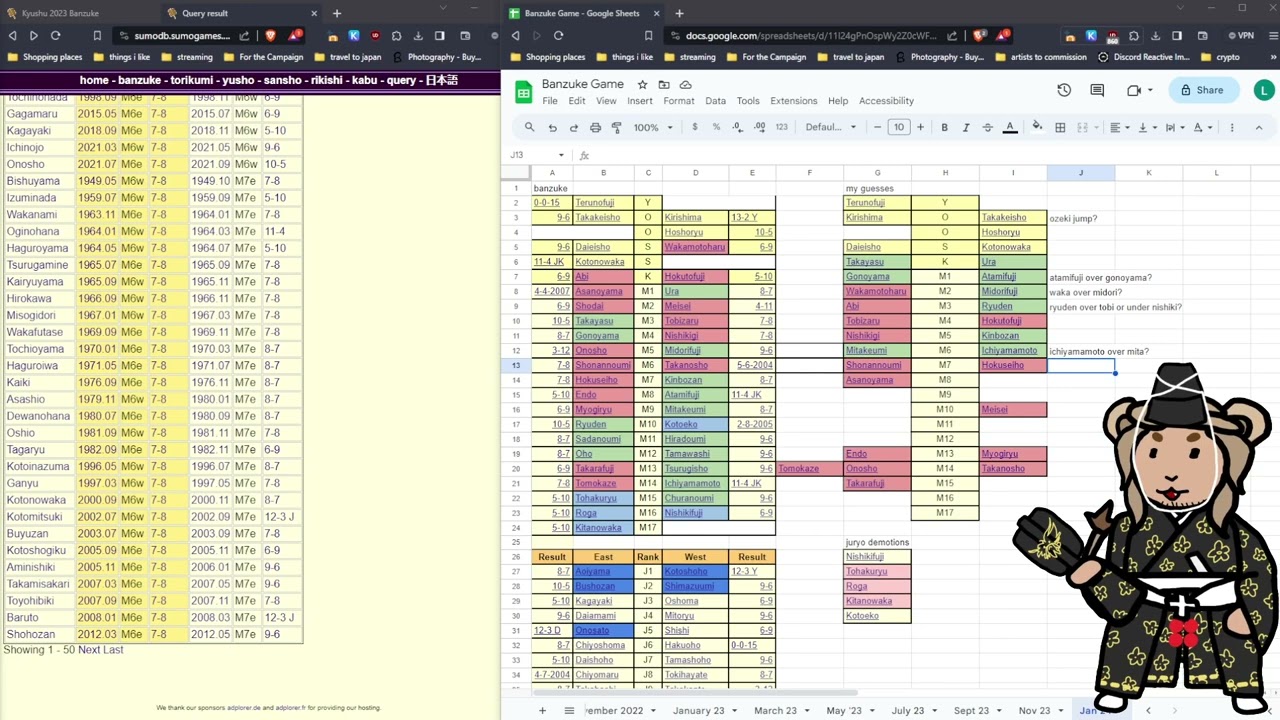The width and height of the screenshot is (1280, 720).
Task: Format as currency with the dollar icon
Action: [695, 127]
